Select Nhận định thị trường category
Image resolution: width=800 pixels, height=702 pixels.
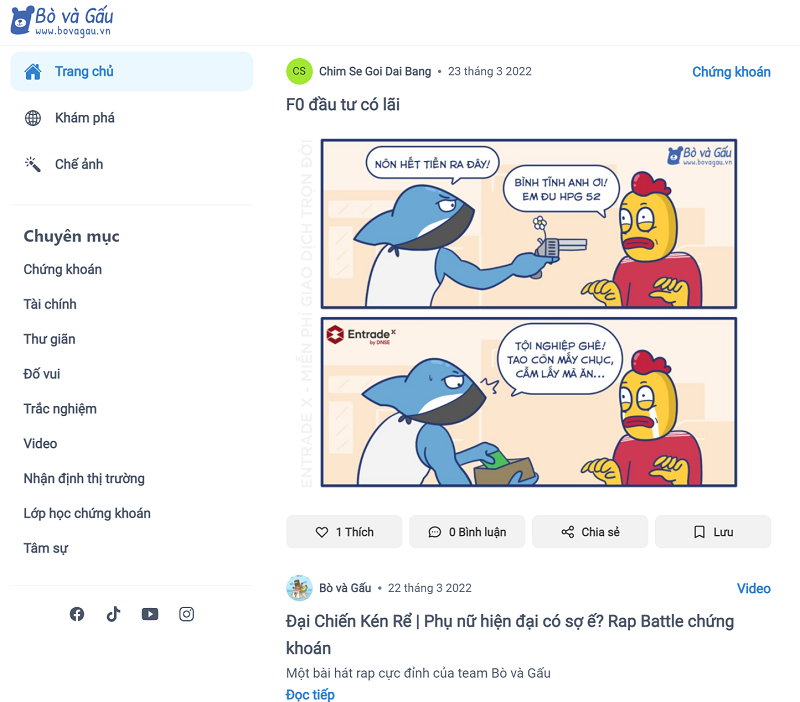pyautogui.click(x=84, y=479)
